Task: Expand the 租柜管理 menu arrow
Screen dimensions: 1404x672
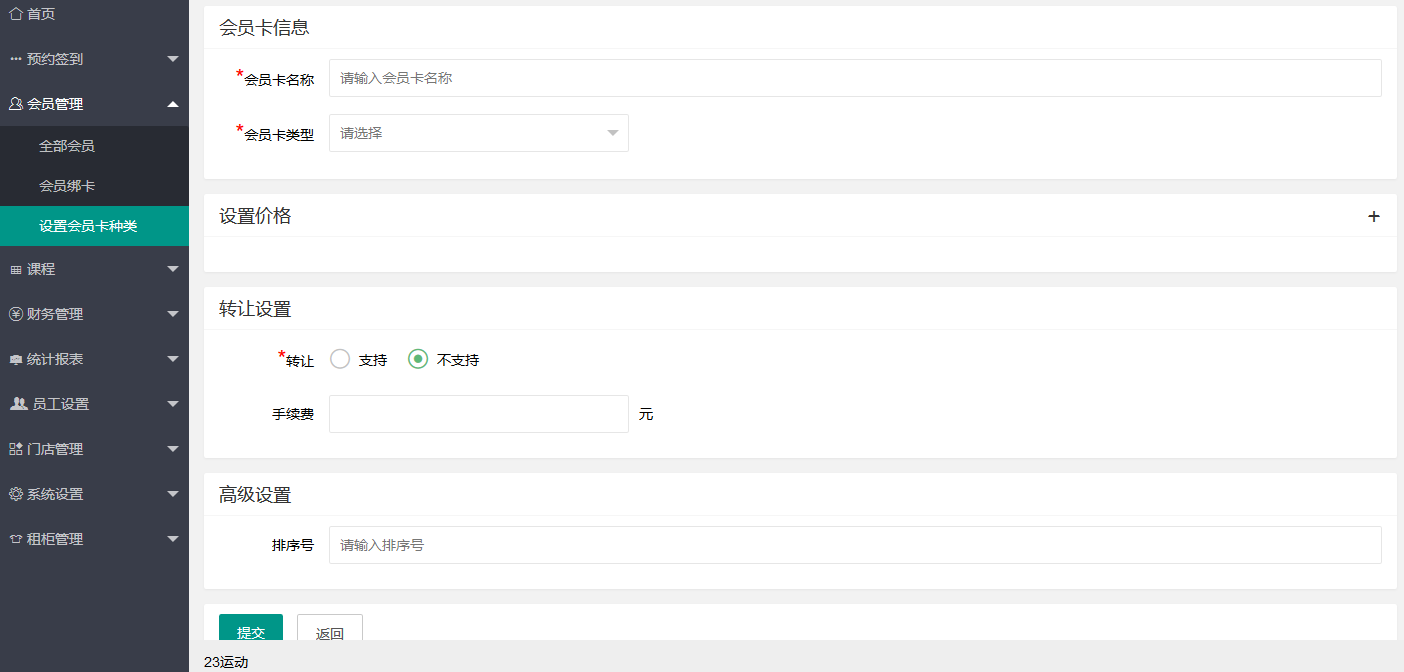Action: [x=173, y=539]
